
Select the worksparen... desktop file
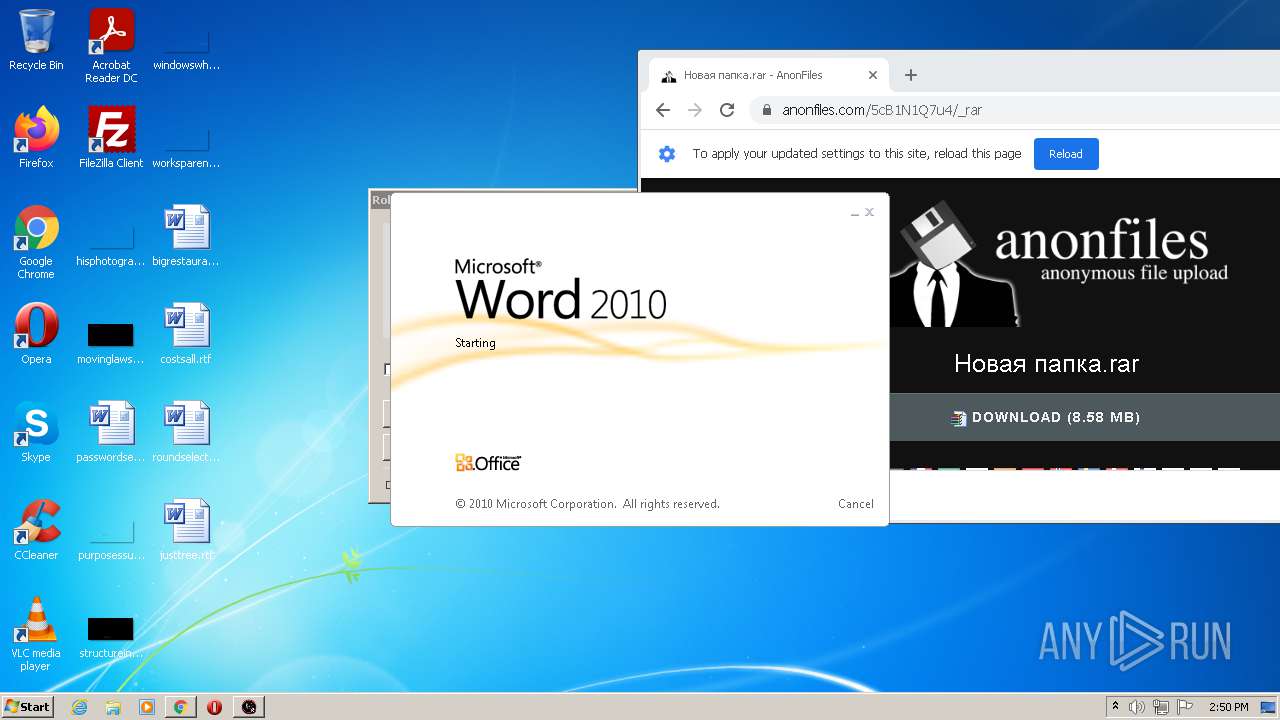186,145
